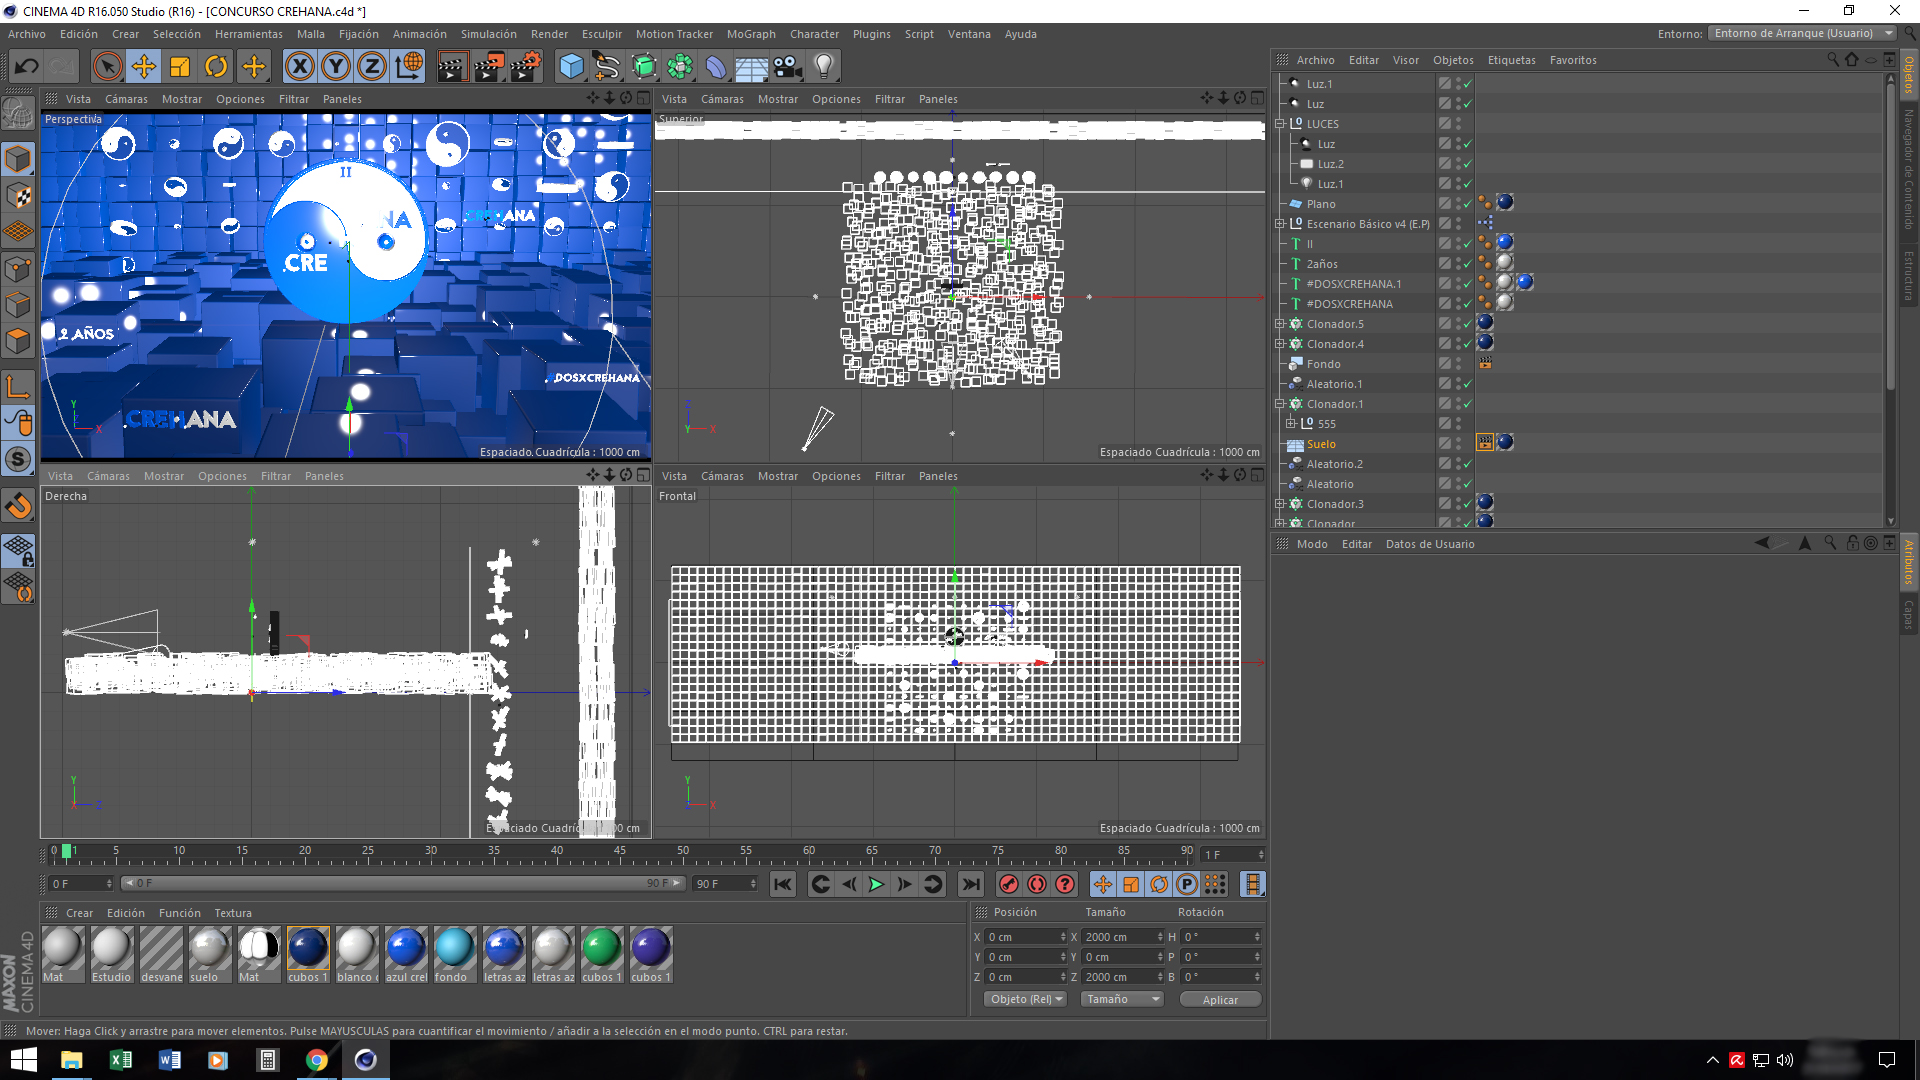Go to start of timeline

click(783, 884)
